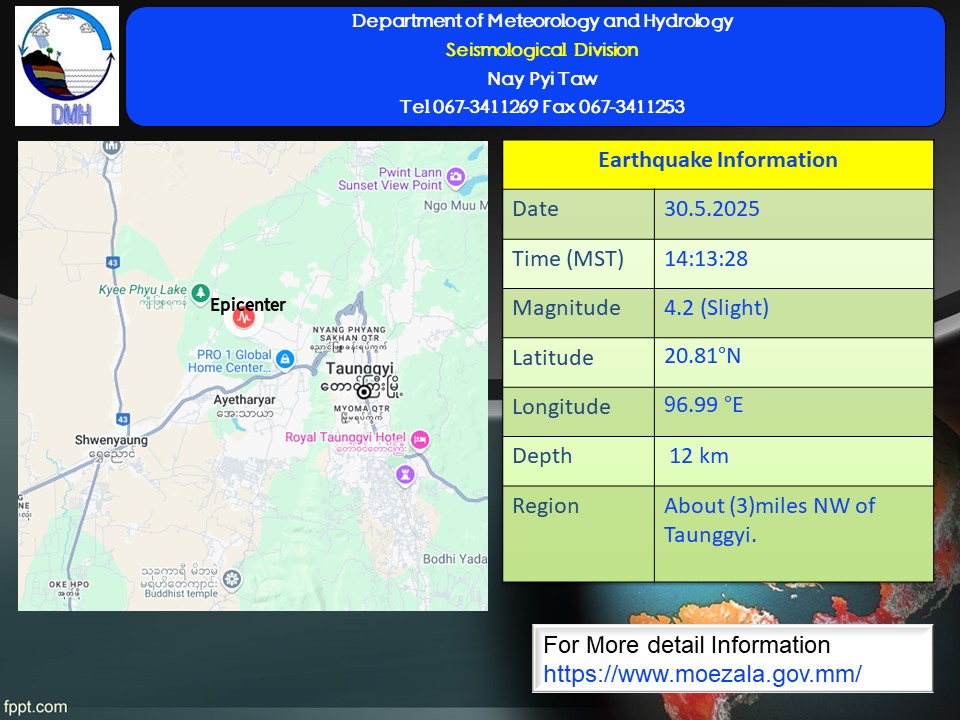Image resolution: width=960 pixels, height=720 pixels.
Task: Click Pwint Lann Sunset View Point camera pin
Action: [456, 178]
